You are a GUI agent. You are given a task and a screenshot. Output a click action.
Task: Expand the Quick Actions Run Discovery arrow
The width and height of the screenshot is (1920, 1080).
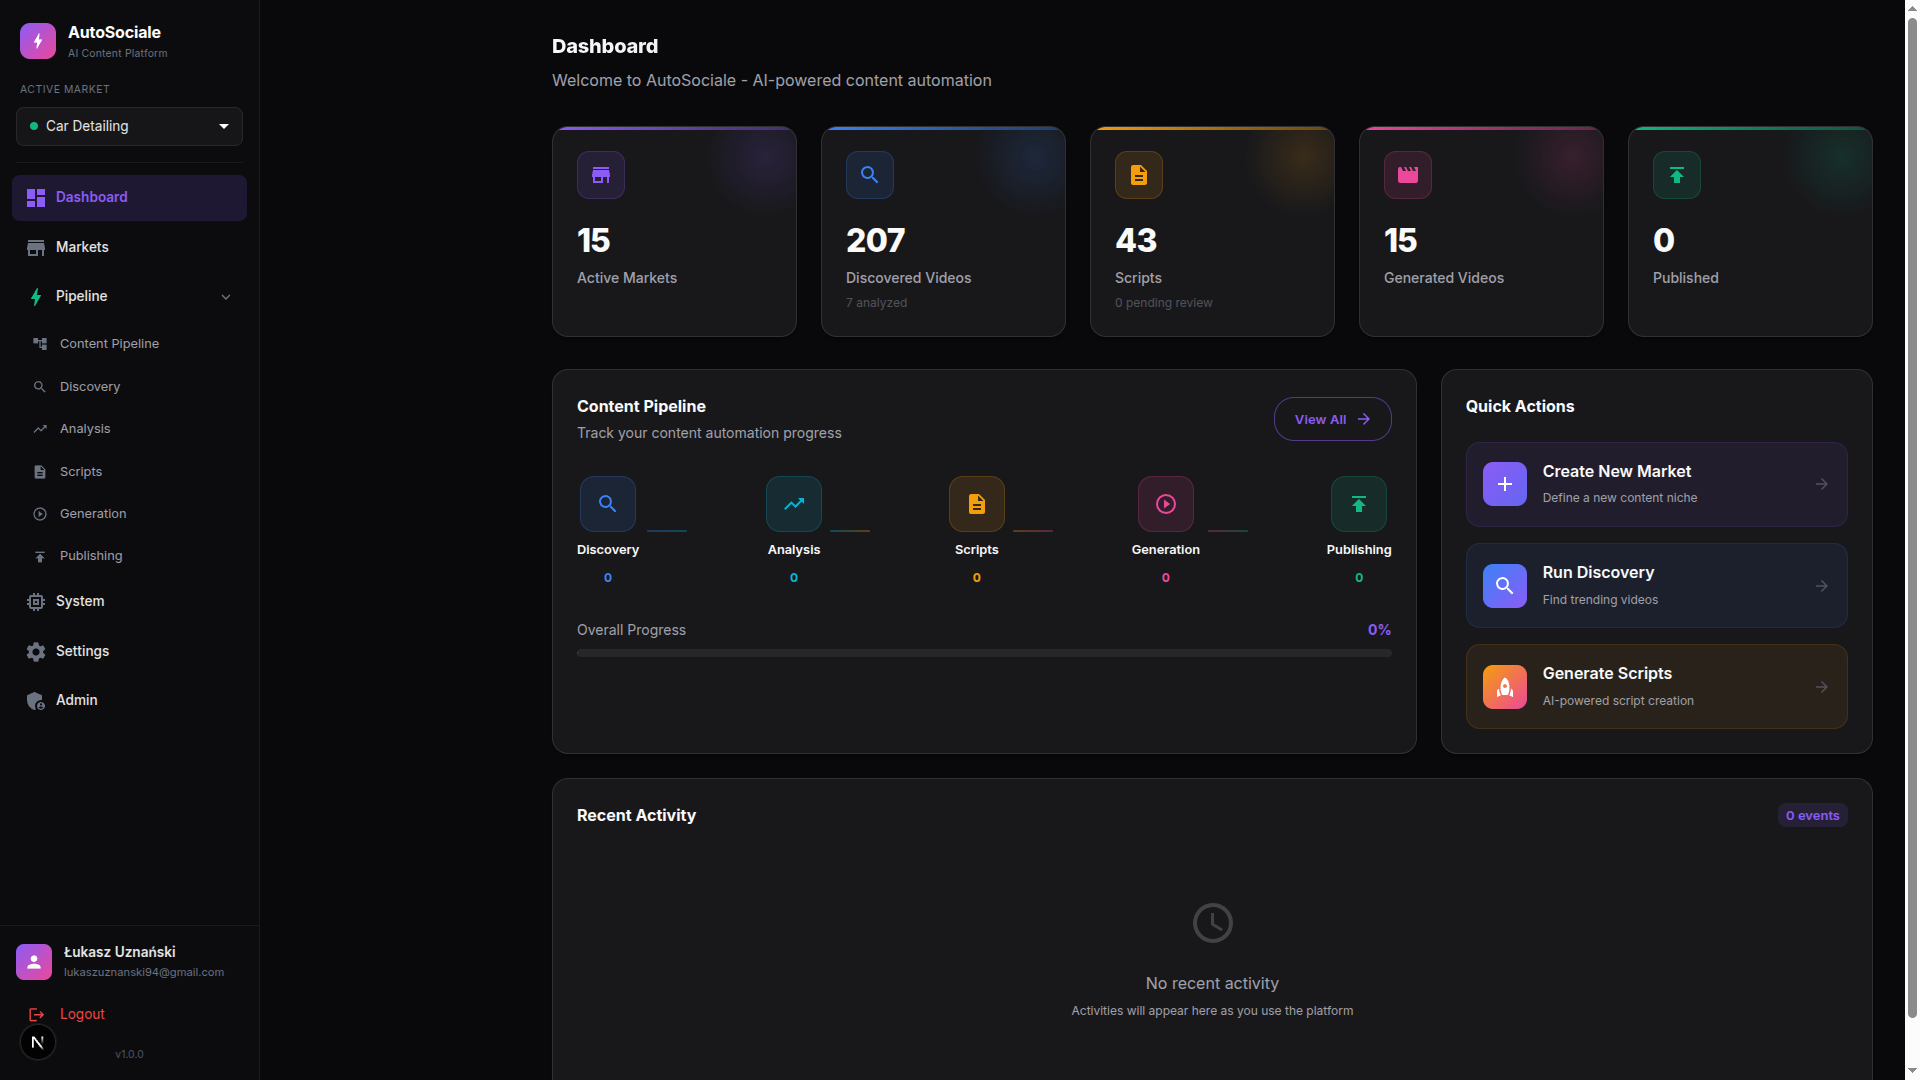click(1822, 586)
